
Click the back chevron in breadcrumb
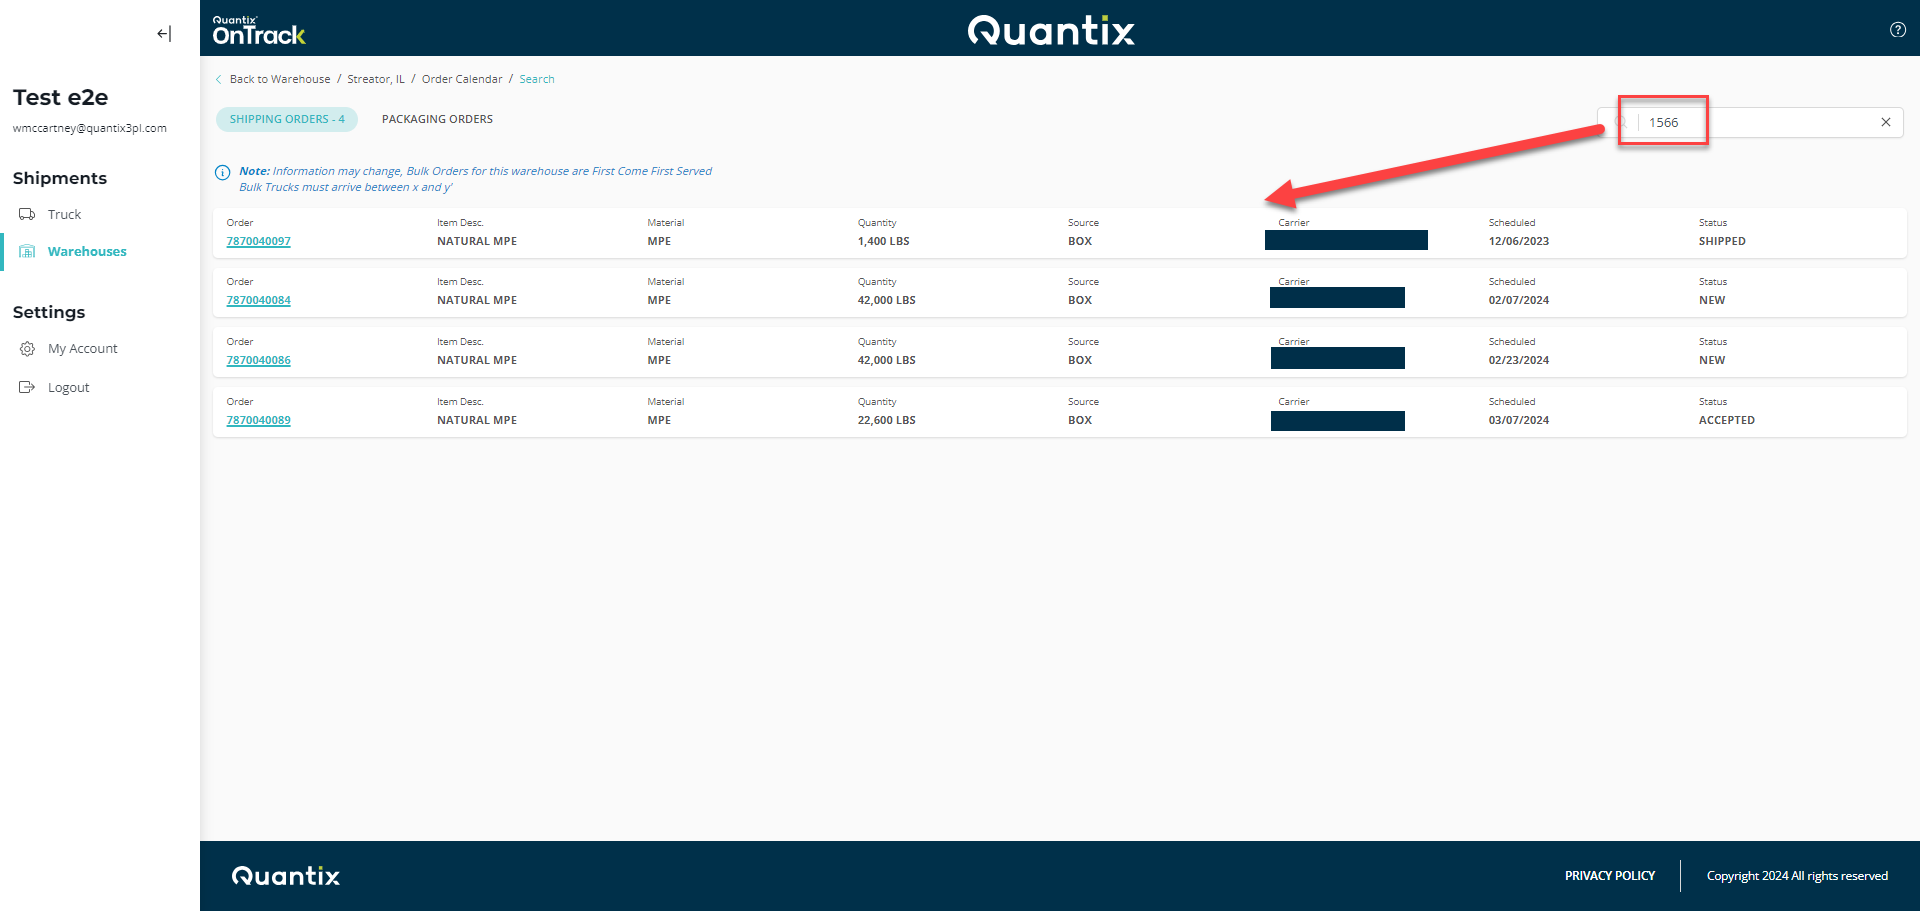[219, 79]
